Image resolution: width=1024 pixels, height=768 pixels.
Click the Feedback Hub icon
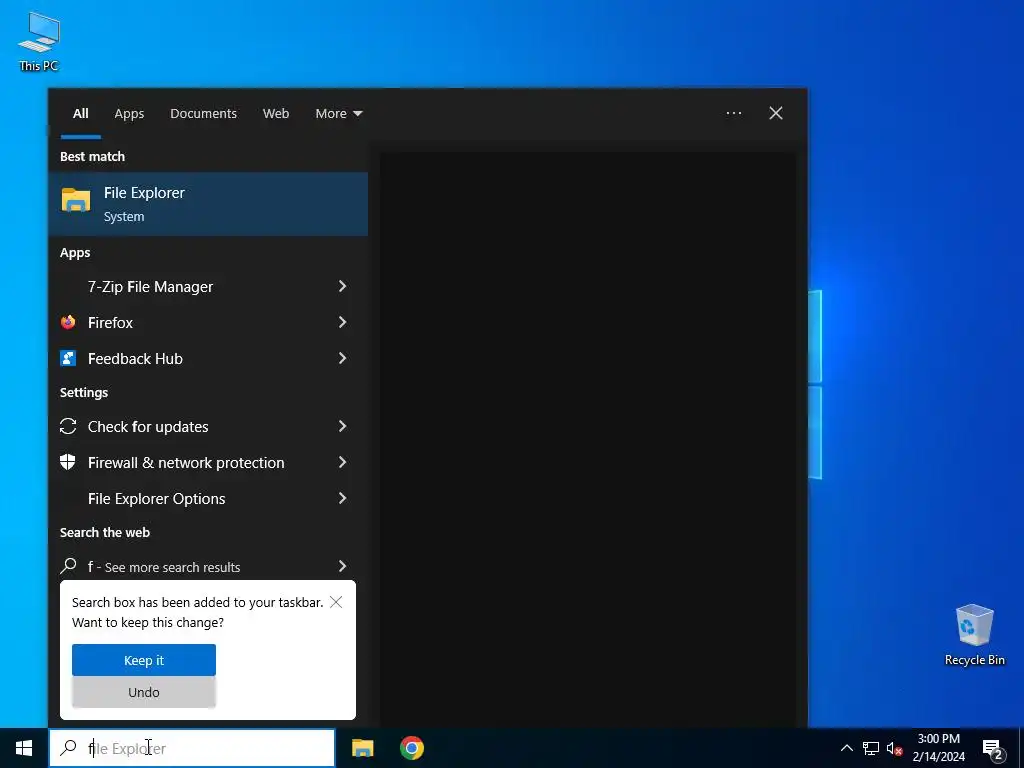pyautogui.click(x=68, y=358)
